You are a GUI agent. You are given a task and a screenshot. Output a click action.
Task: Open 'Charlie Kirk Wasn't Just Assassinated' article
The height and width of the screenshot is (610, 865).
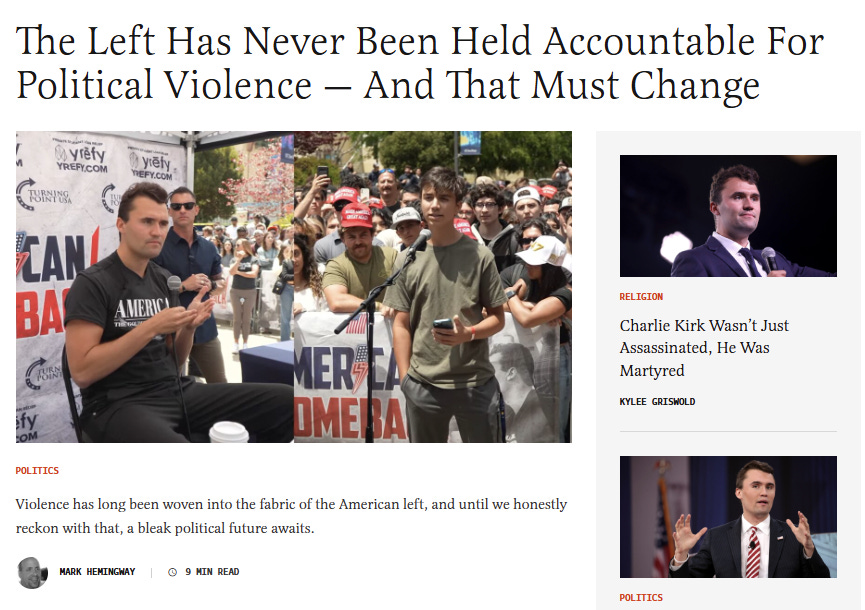(x=704, y=347)
